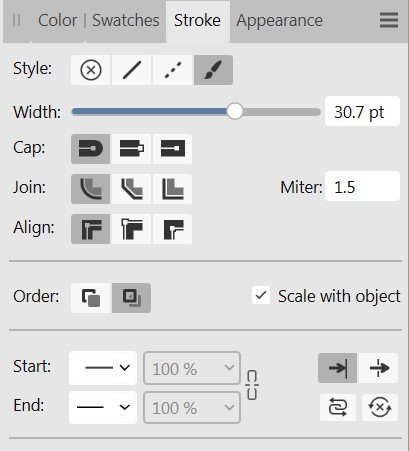Place arrowheads within the line

pyautogui.click(x=337, y=368)
